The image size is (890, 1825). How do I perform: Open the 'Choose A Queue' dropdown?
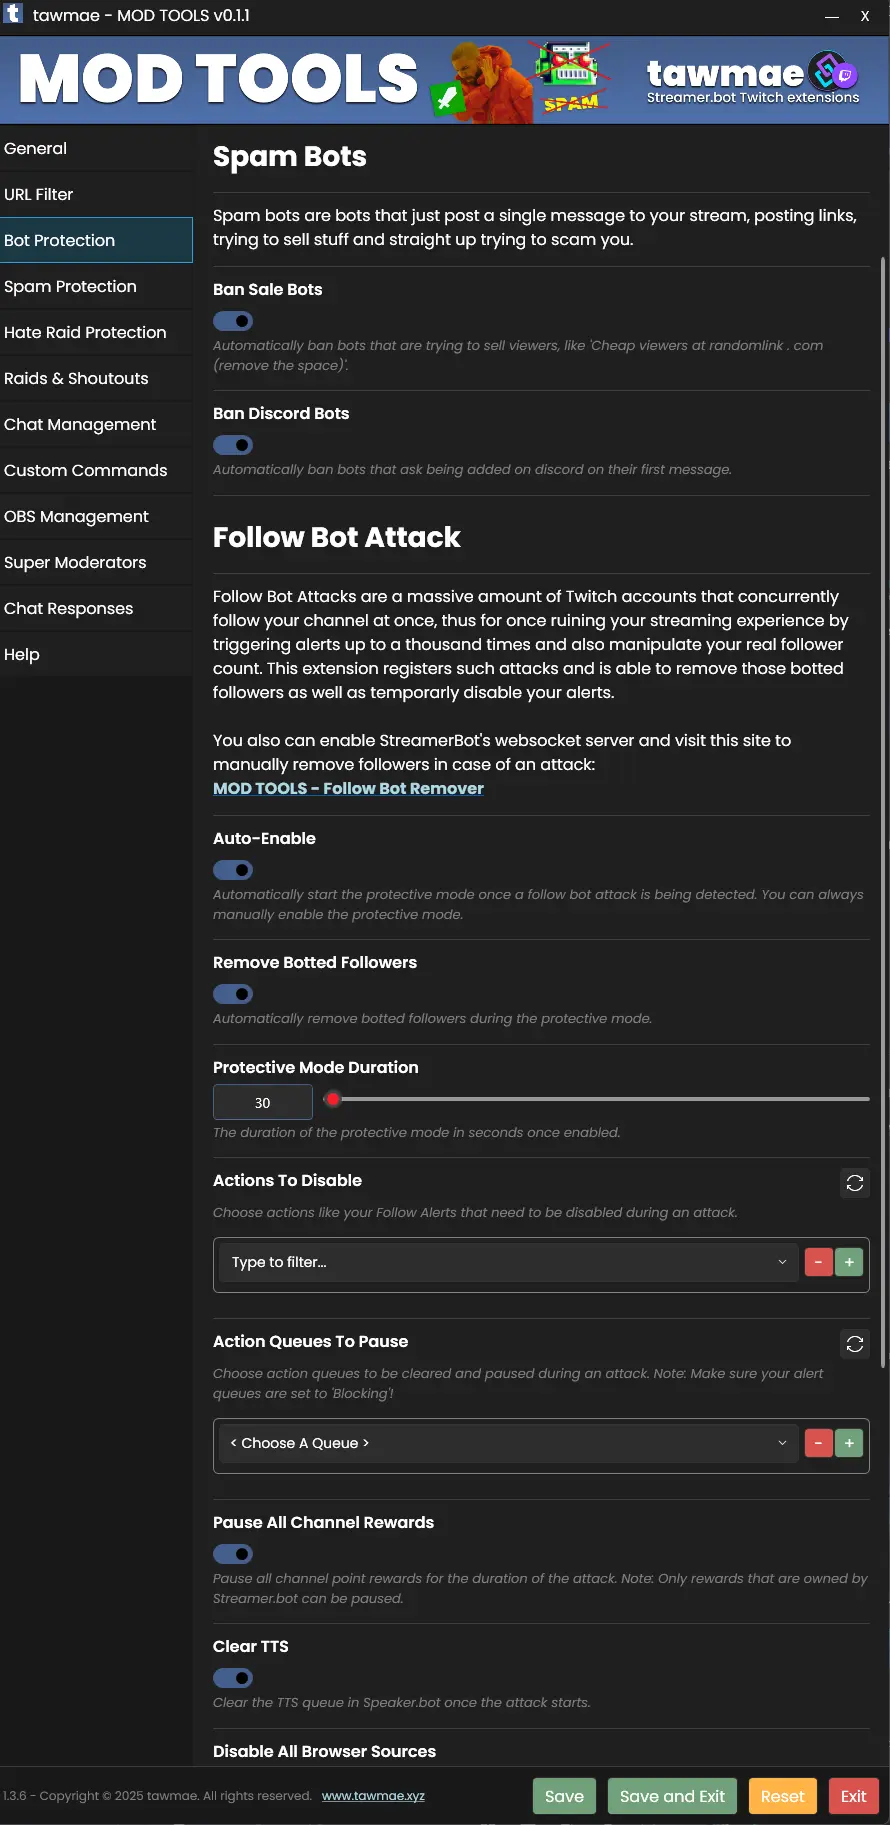pos(508,1443)
